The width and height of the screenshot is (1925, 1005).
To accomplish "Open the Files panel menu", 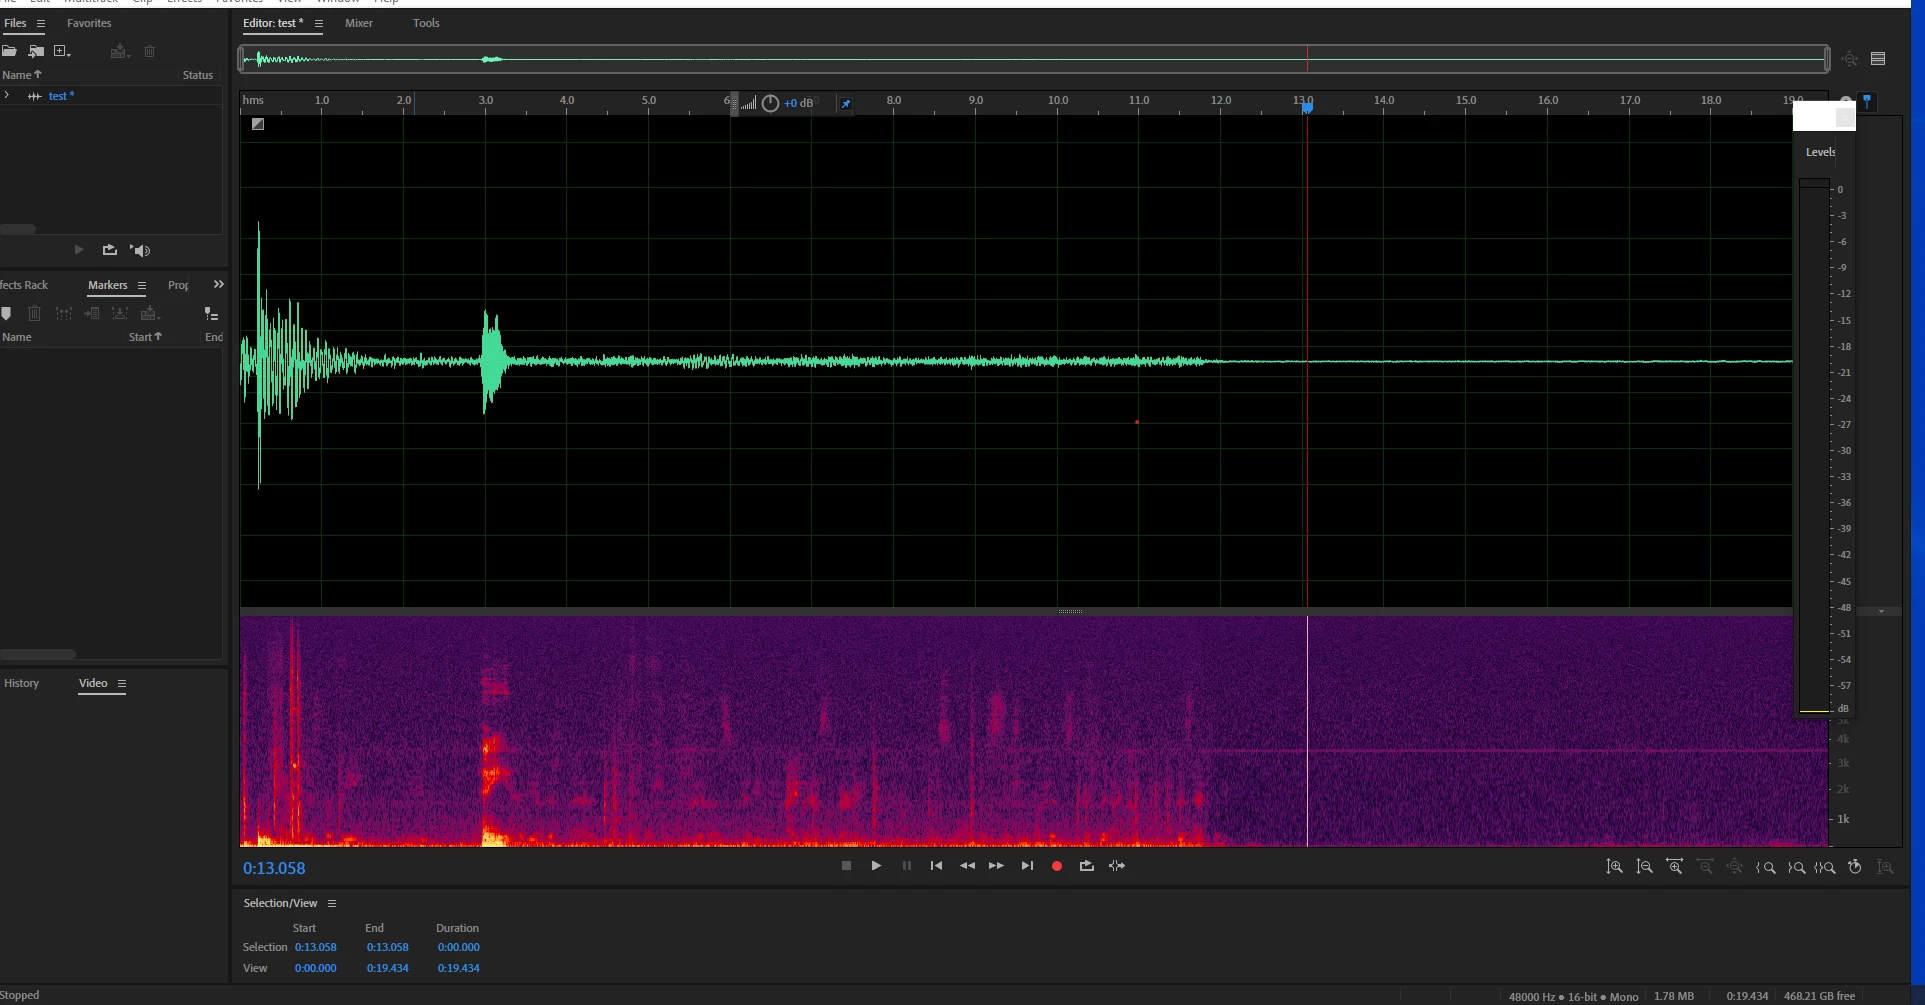I will point(41,23).
